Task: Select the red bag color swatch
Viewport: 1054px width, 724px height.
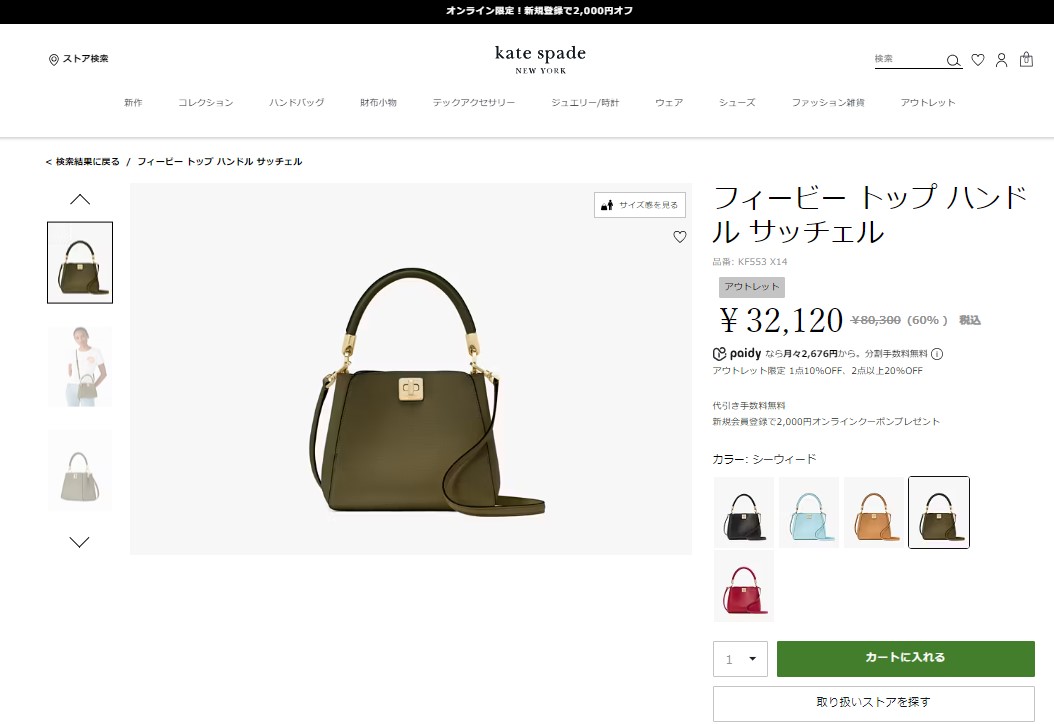Action: (743, 586)
